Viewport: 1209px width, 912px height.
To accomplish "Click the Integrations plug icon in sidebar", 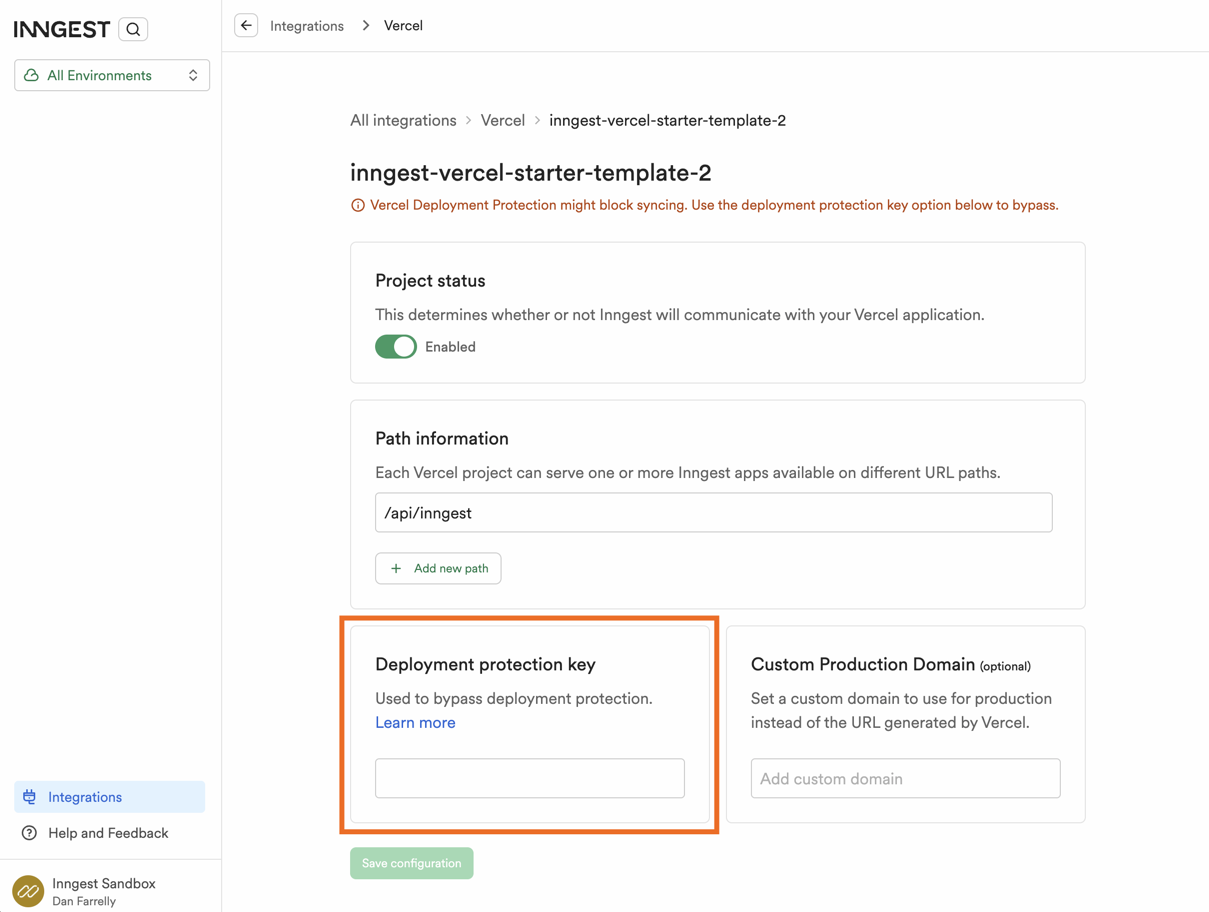I will [x=30, y=797].
